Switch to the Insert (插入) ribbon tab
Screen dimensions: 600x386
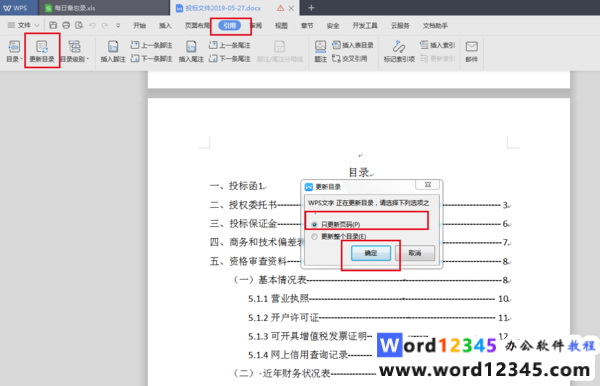[165, 26]
